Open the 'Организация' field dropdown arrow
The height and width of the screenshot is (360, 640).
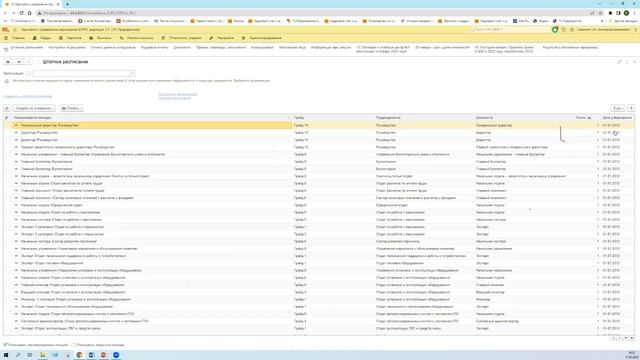(x=133, y=73)
